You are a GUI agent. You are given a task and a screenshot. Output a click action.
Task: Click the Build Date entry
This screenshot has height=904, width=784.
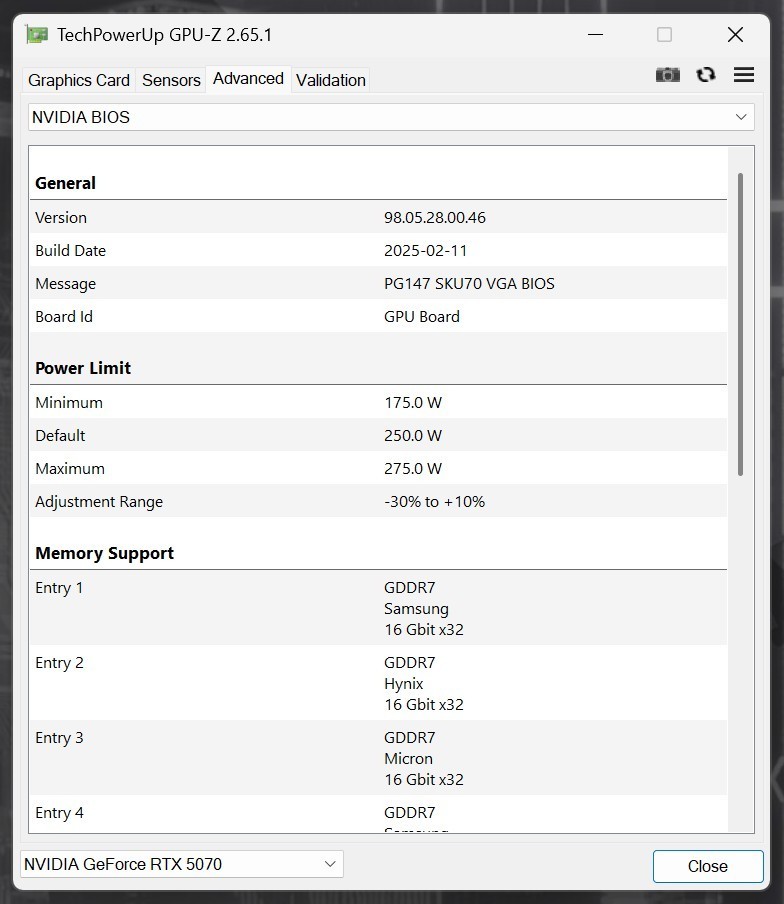click(390, 250)
